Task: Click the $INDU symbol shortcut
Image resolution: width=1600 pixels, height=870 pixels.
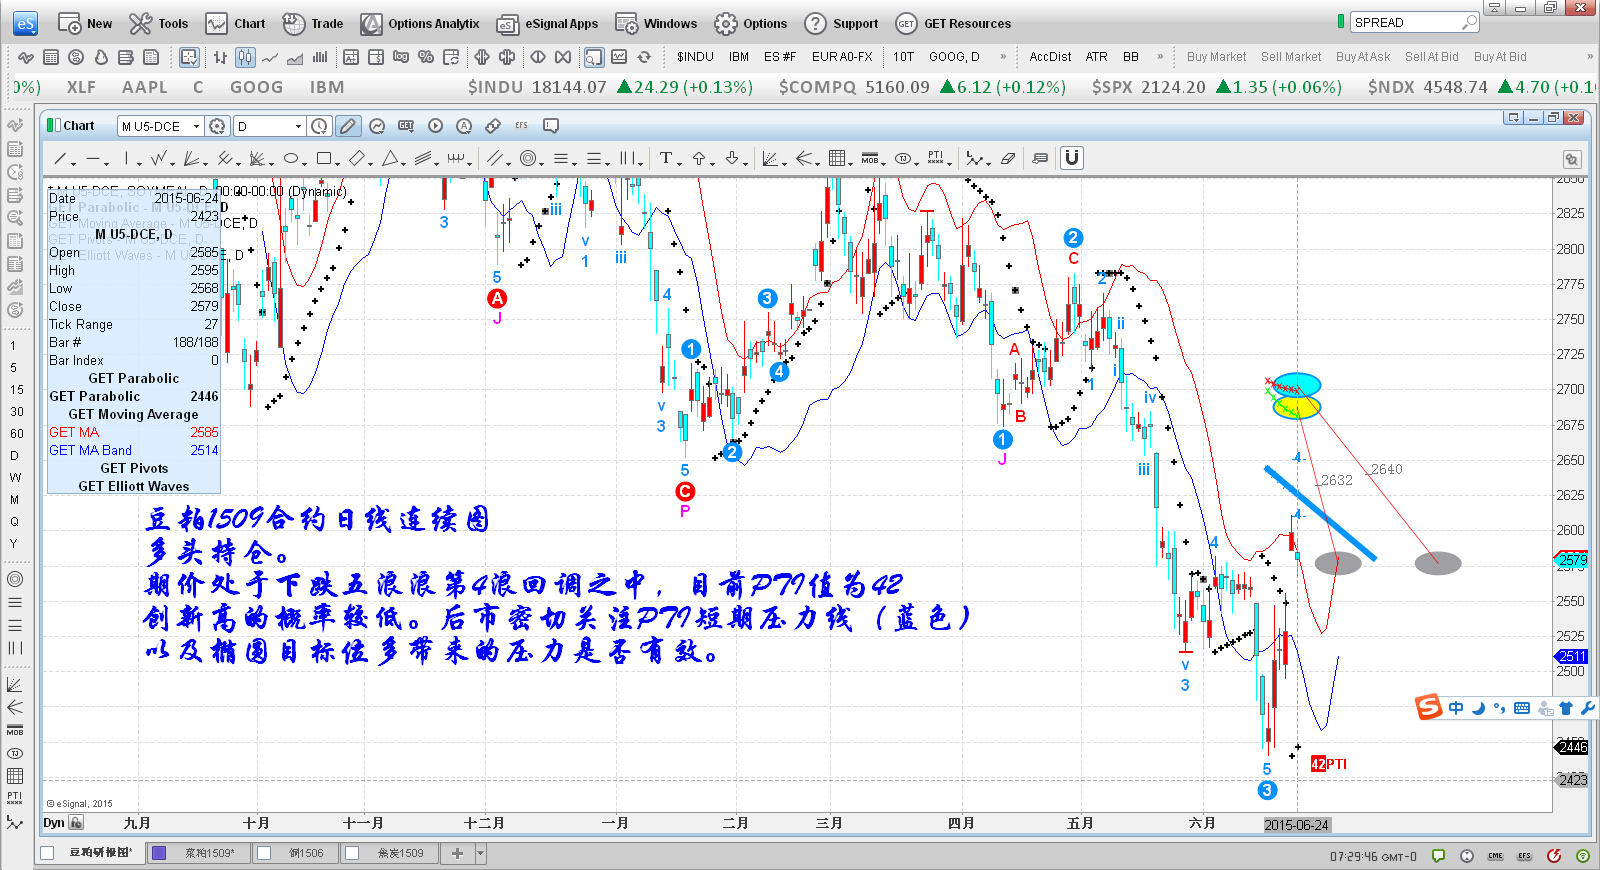Action: [695, 57]
